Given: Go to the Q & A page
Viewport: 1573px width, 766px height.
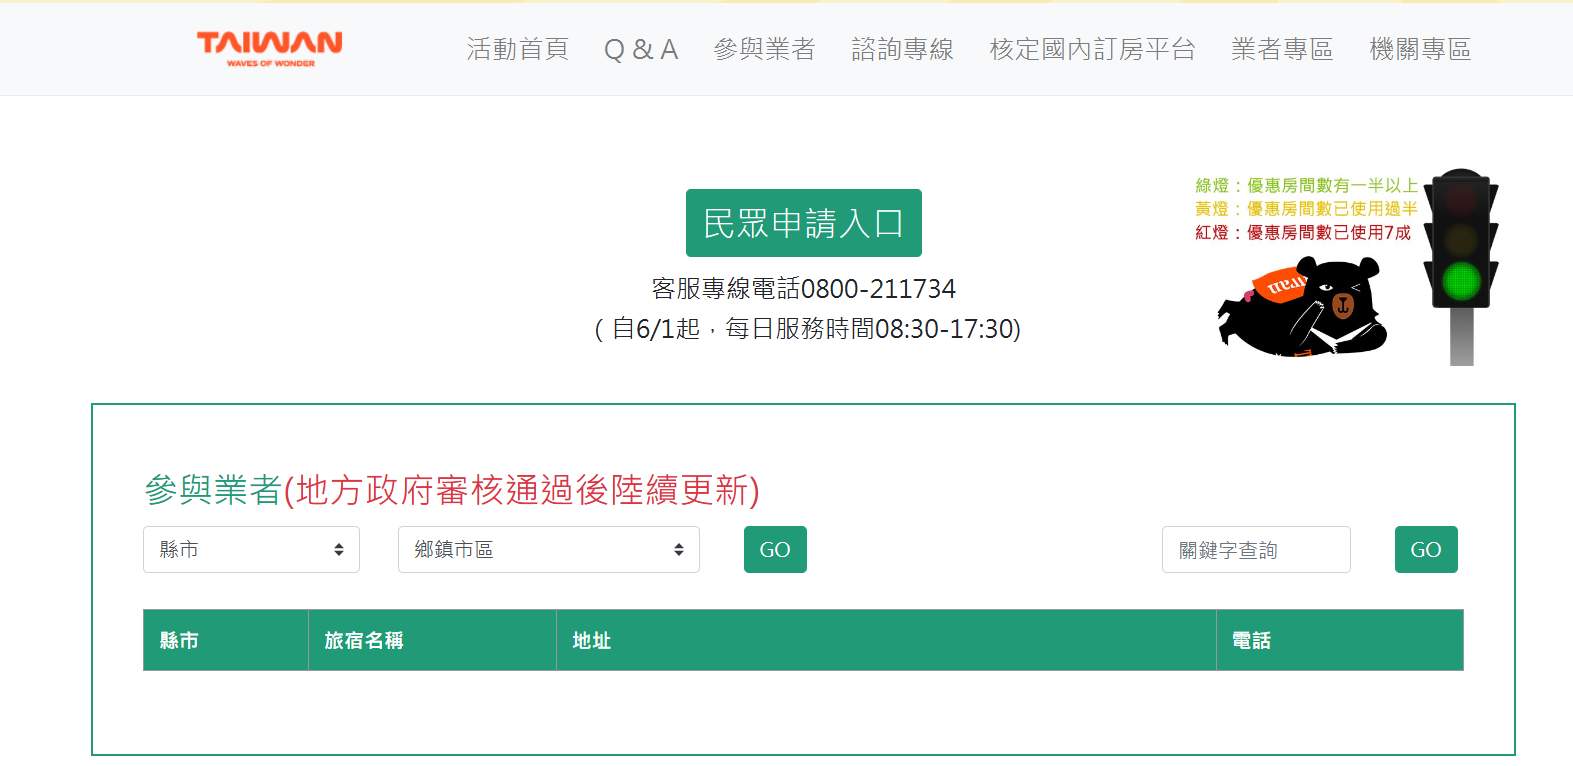Looking at the screenshot, I should click(x=641, y=49).
